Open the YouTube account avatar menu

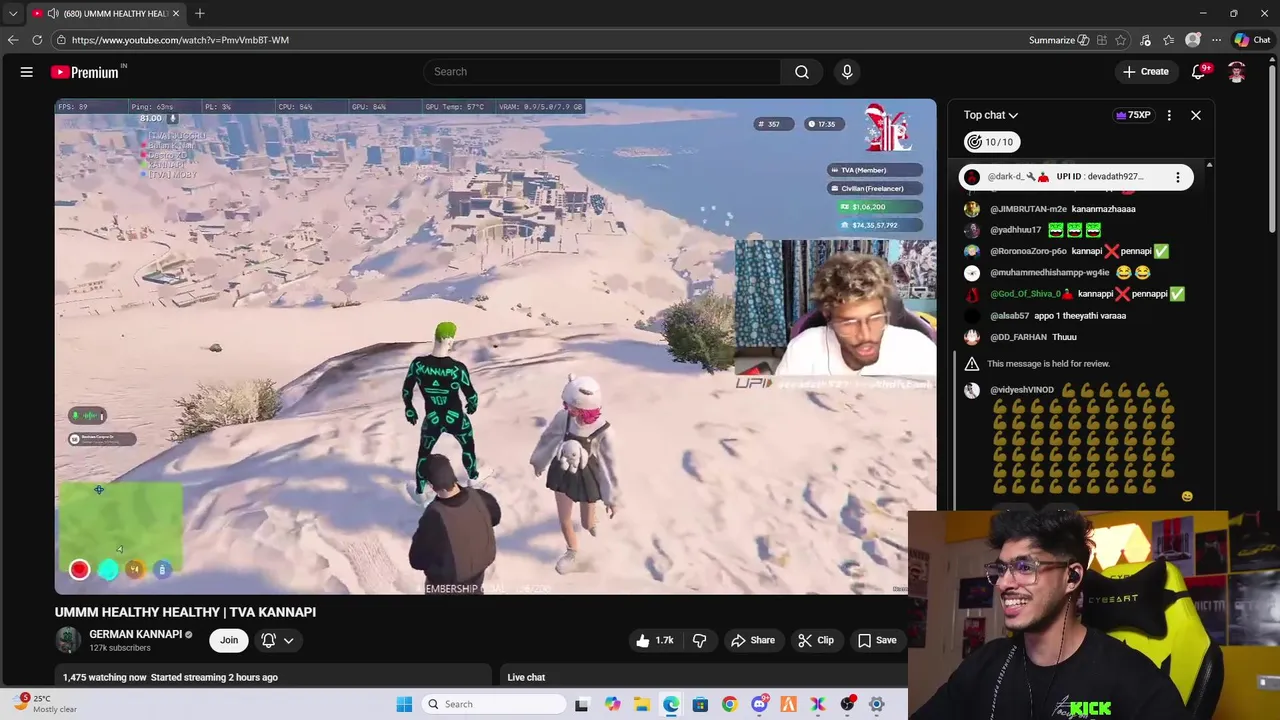click(1237, 72)
